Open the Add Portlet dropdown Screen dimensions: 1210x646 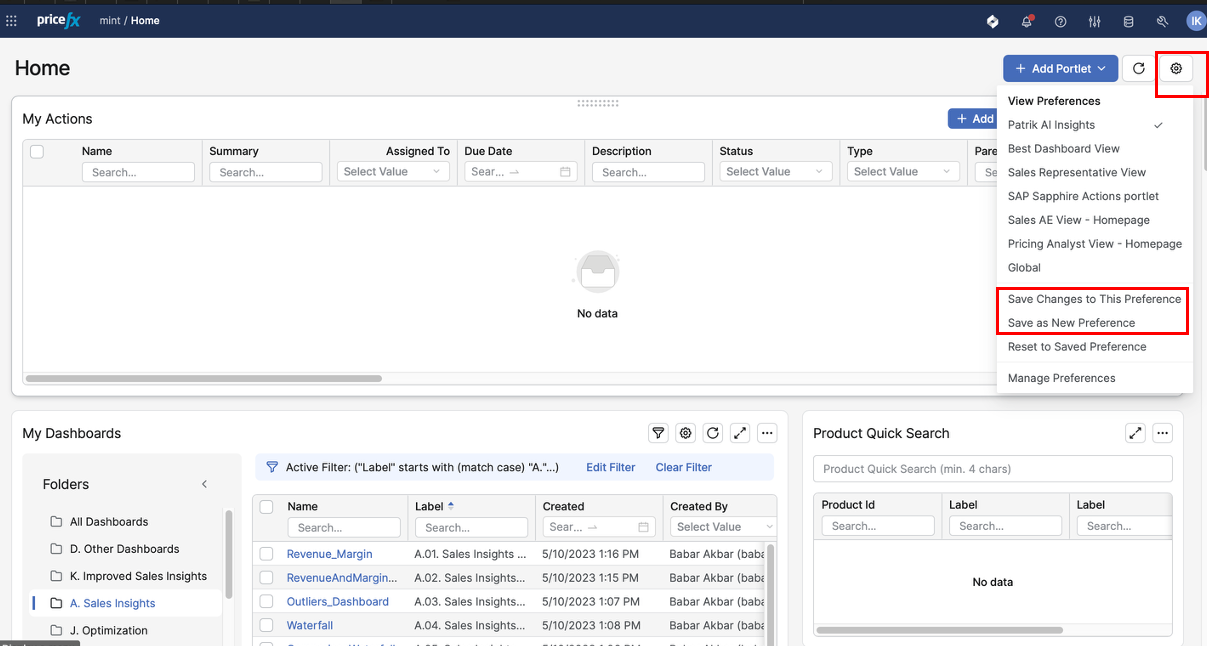point(1060,68)
